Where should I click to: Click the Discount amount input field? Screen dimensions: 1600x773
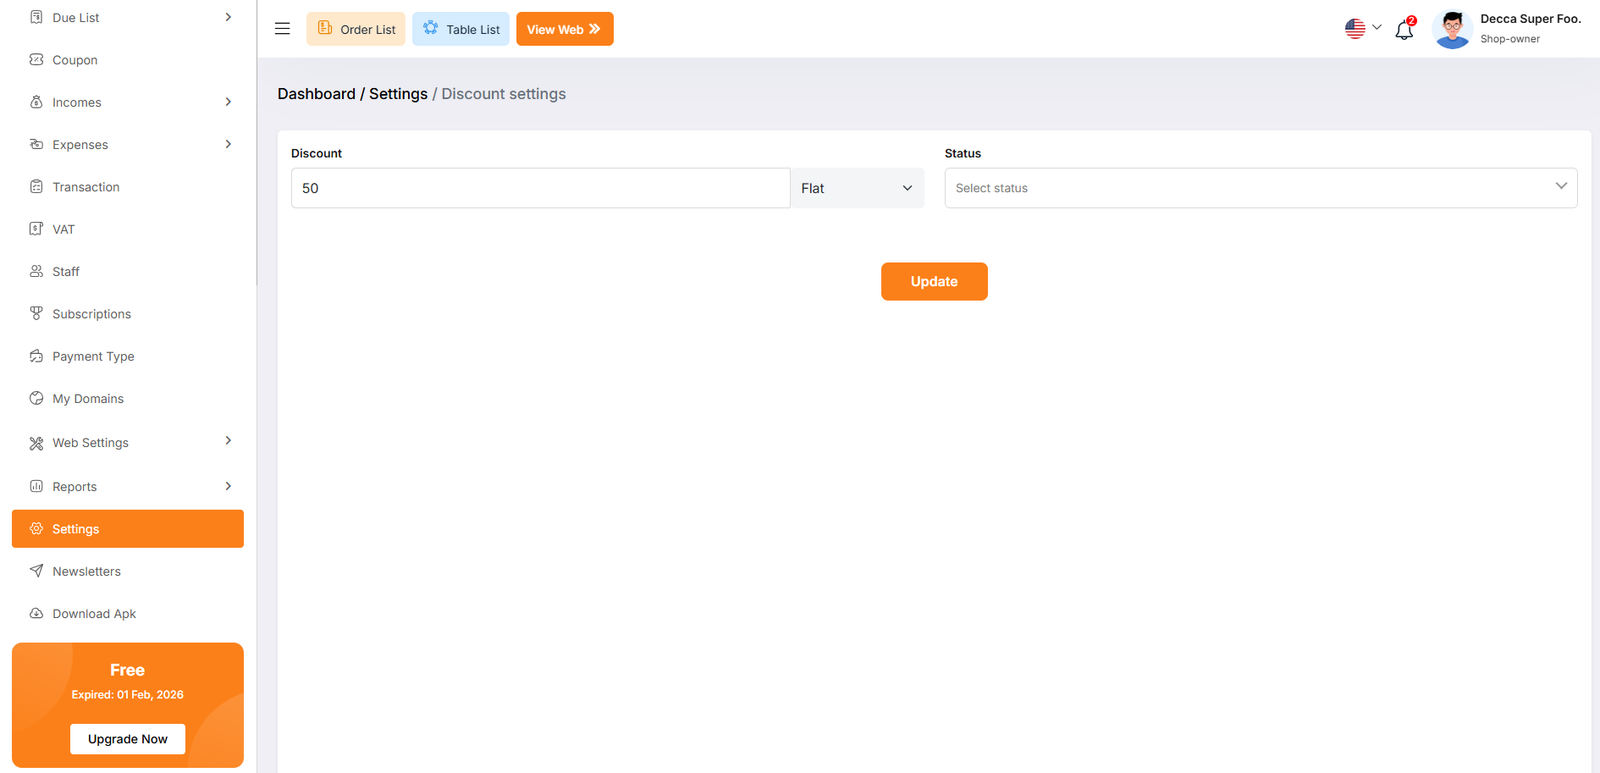(540, 188)
